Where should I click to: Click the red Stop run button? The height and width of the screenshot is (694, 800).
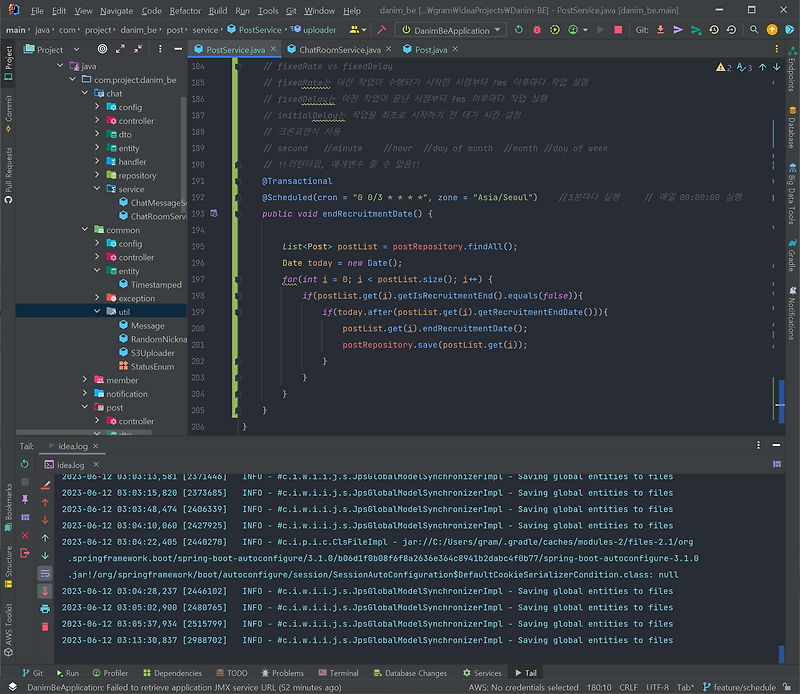point(618,30)
